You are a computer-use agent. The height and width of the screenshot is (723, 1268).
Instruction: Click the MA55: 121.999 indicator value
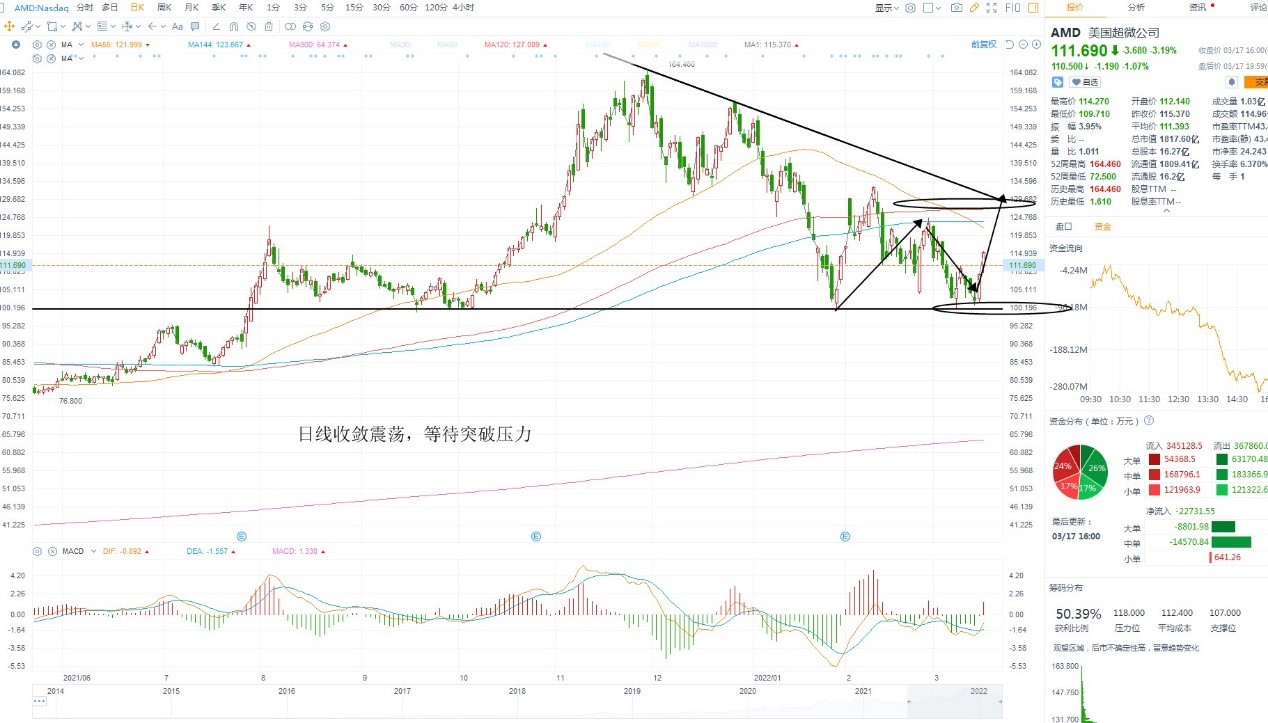[117, 45]
